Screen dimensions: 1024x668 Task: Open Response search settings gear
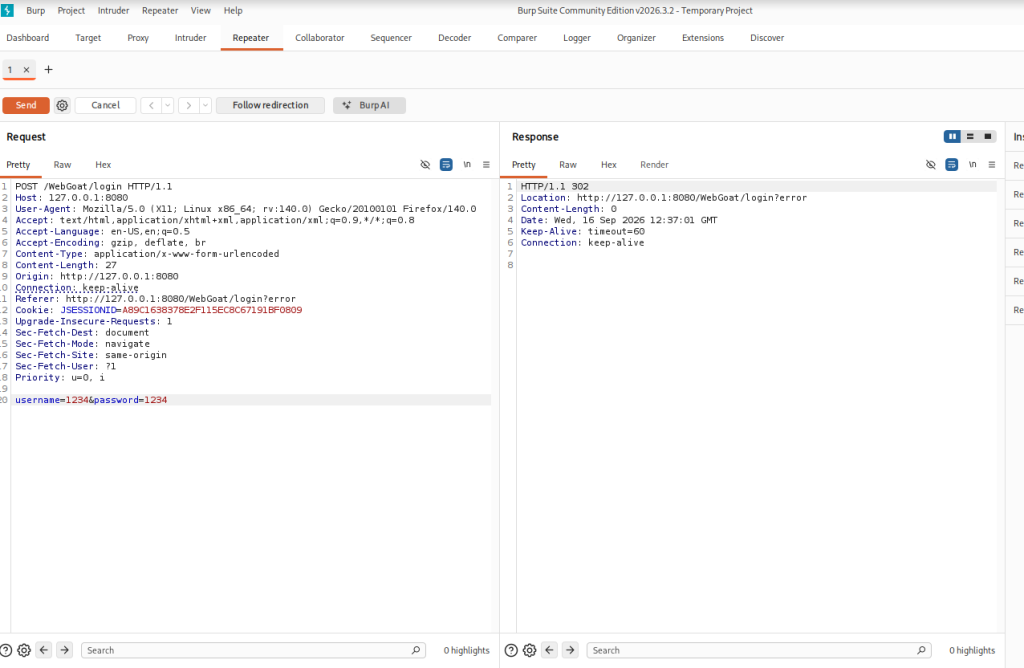click(530, 650)
